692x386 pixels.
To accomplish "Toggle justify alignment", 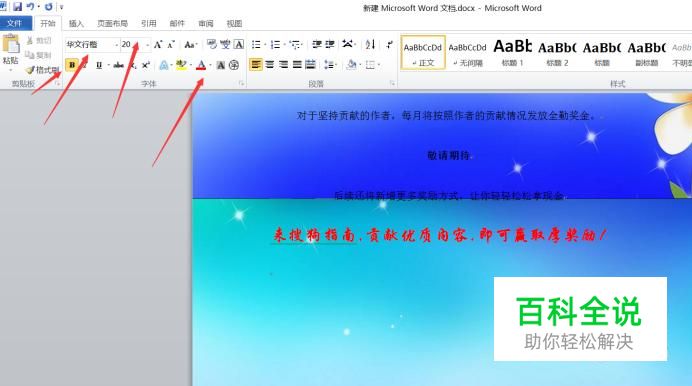I will tap(297, 65).
